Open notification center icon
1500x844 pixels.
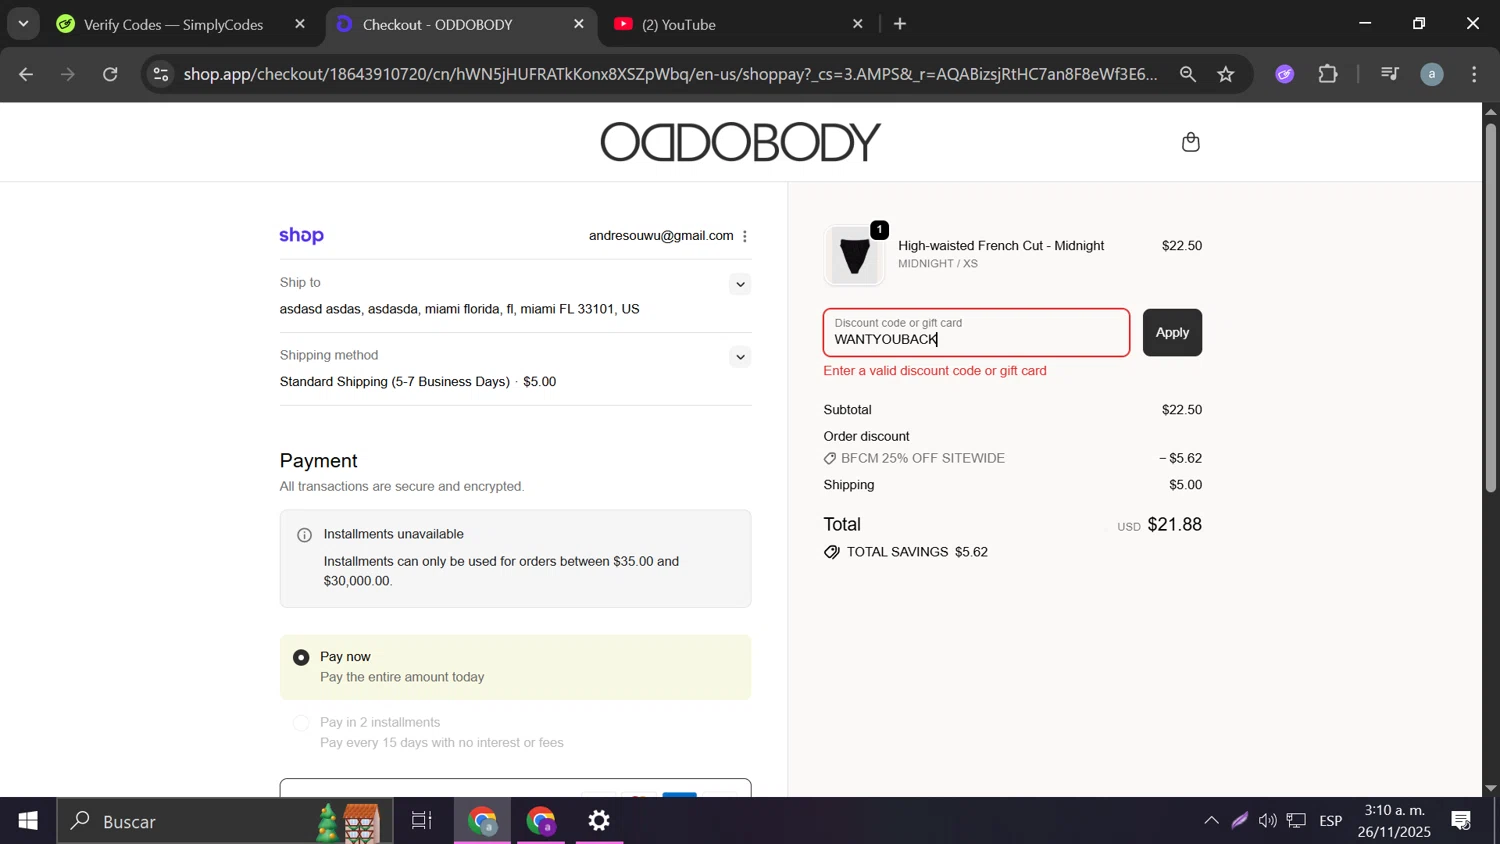1462,821
